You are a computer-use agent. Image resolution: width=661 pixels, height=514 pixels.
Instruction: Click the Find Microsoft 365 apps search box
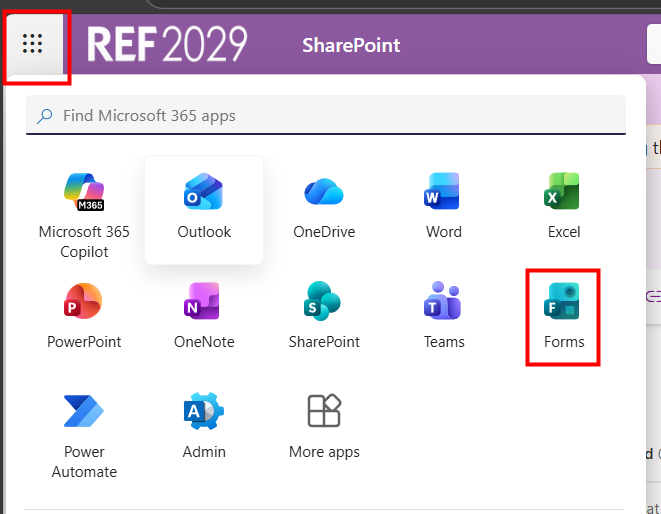326,115
